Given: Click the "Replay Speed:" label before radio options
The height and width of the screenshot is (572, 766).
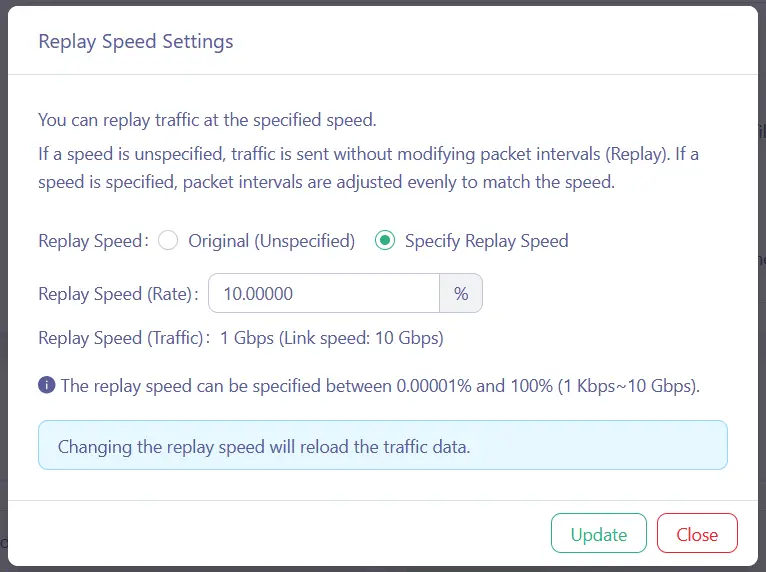Looking at the screenshot, I should [x=92, y=241].
